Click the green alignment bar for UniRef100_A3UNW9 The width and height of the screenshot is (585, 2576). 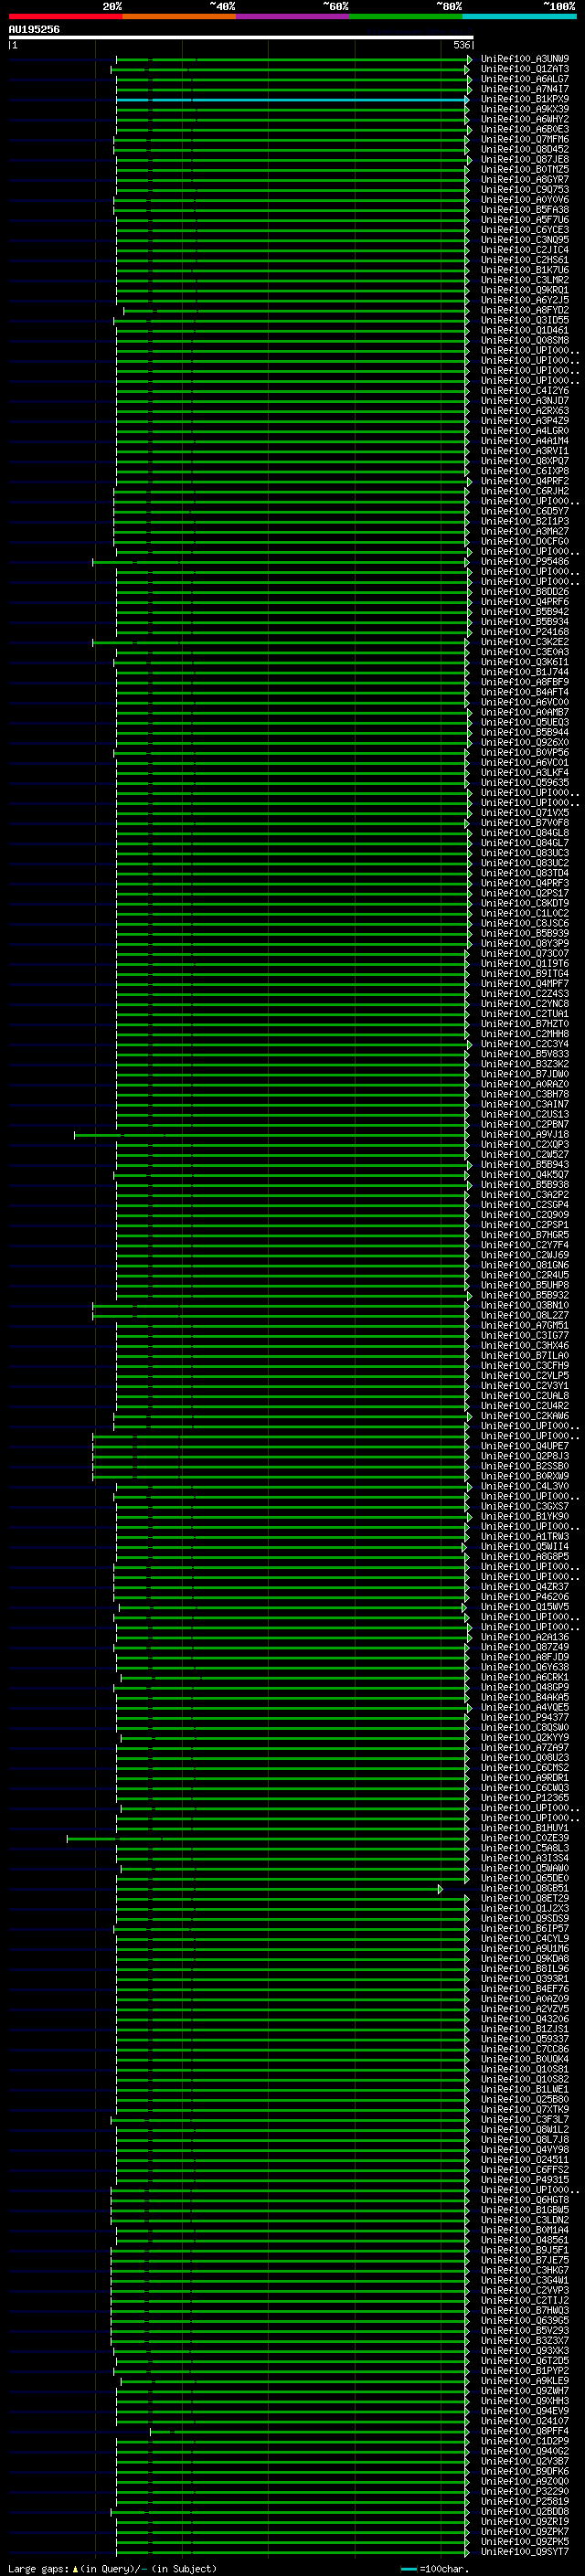291,60
